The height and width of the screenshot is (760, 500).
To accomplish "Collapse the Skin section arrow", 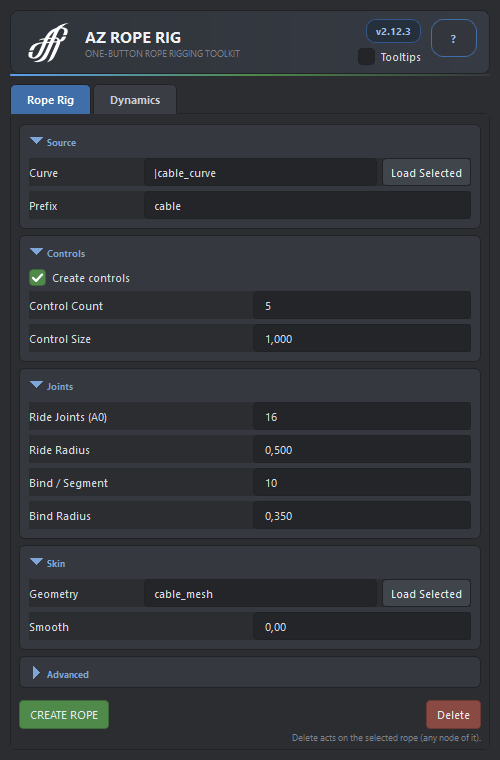I will [x=36, y=562].
